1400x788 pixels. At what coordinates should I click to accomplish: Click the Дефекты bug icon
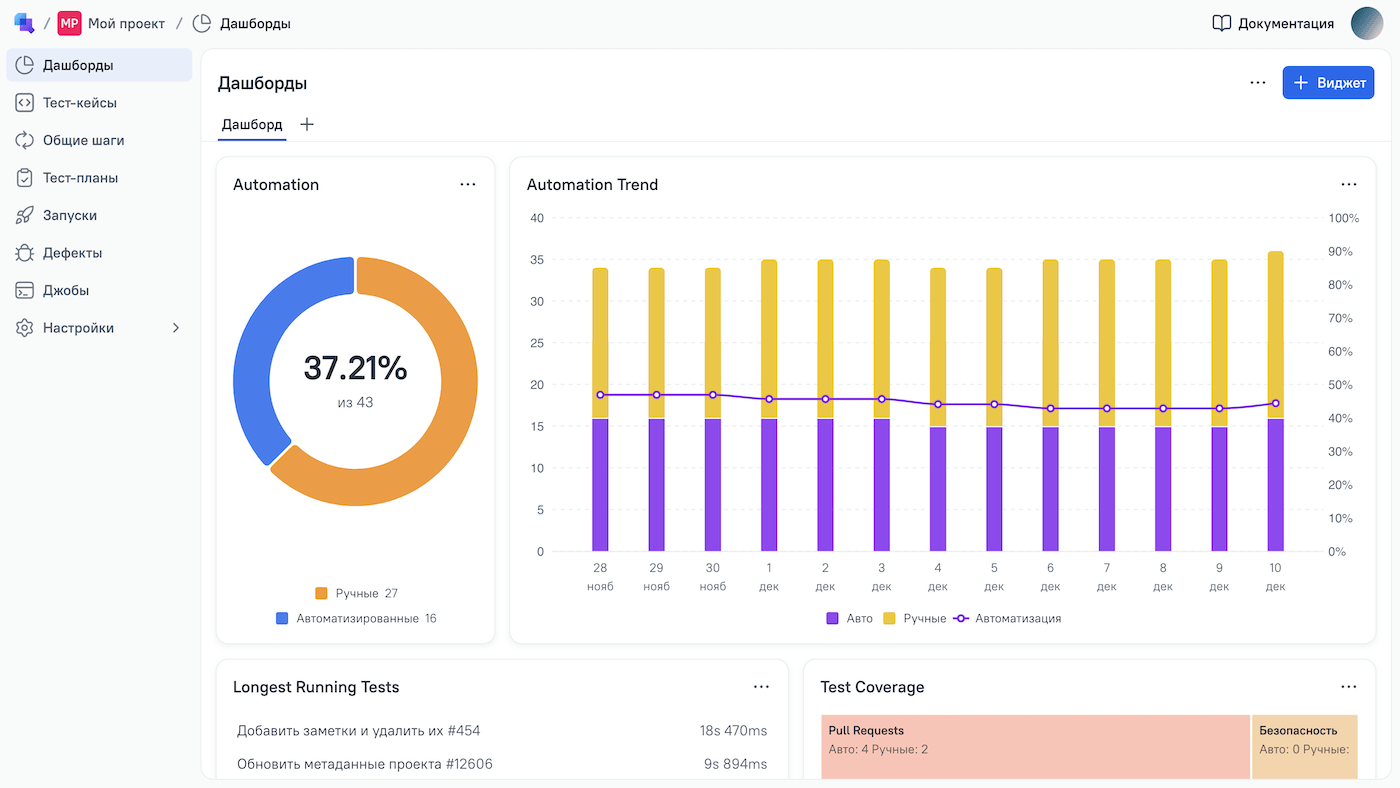point(25,253)
